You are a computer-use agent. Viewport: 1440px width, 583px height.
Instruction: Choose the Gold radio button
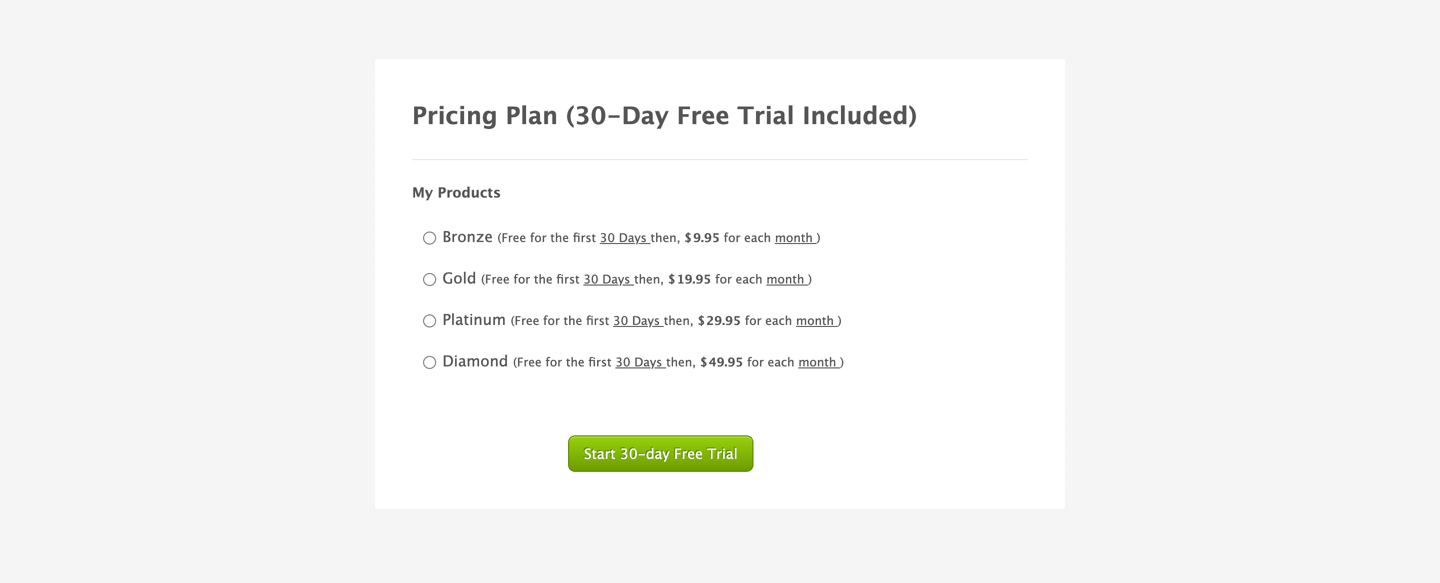click(x=429, y=280)
